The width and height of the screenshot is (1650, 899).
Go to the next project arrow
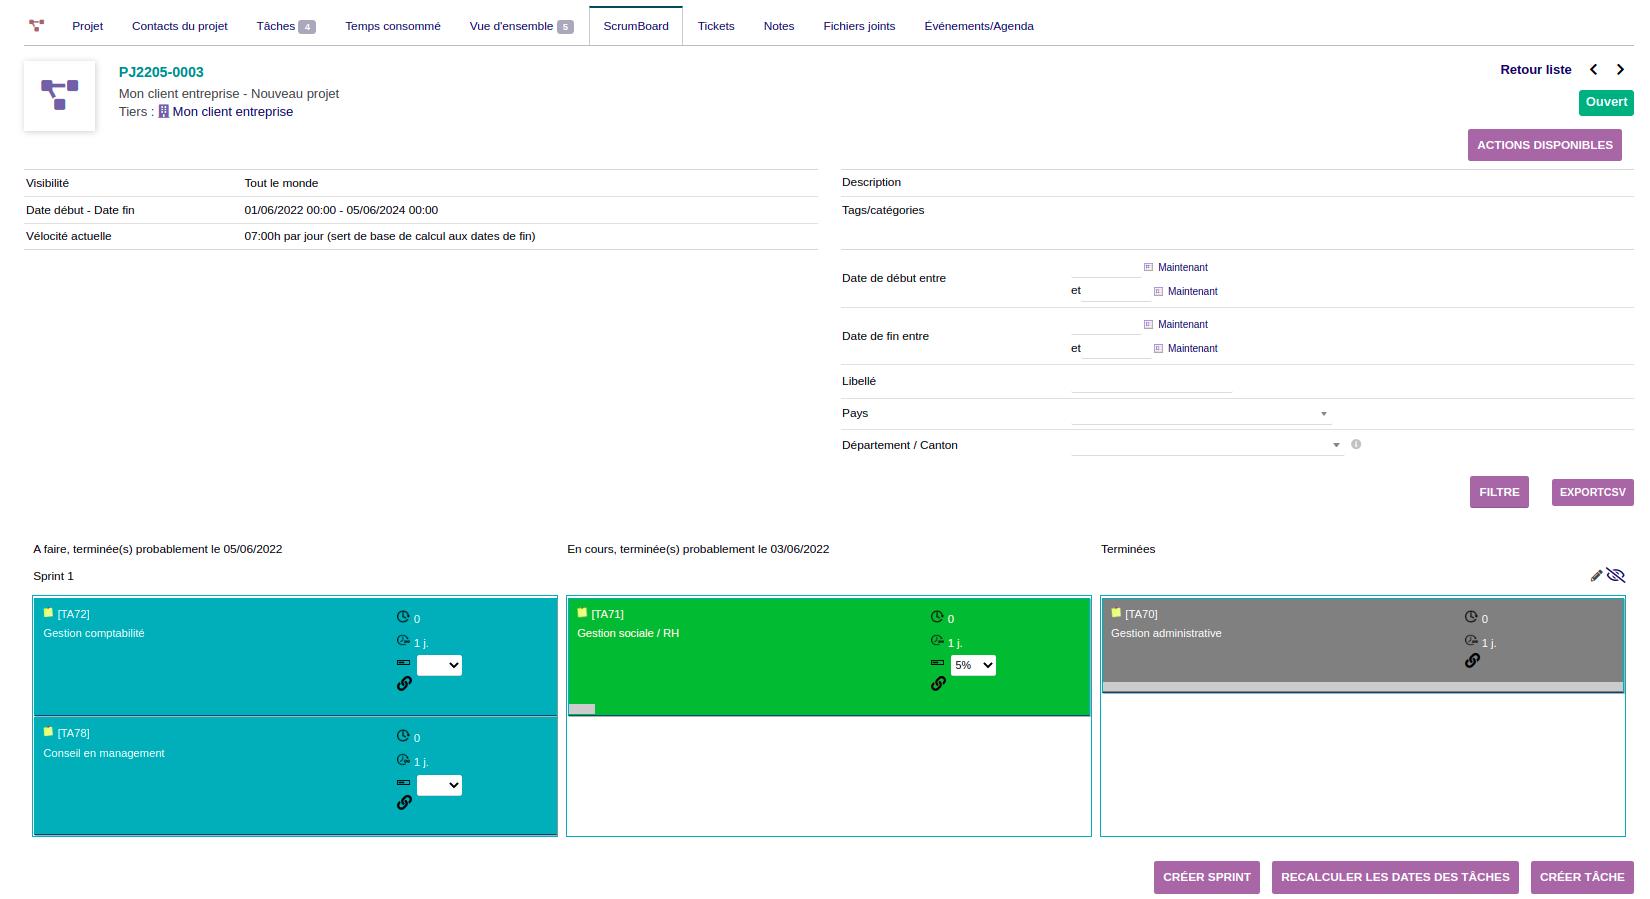1621,70
